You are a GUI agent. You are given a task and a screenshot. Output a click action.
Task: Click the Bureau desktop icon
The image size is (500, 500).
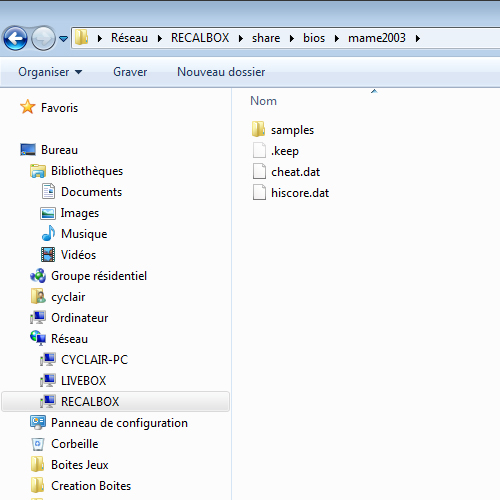click(x=28, y=150)
